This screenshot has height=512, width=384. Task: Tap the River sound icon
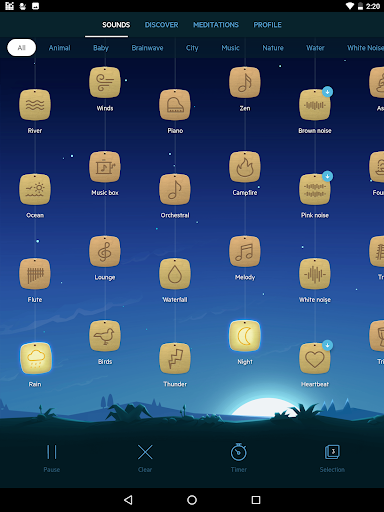click(x=35, y=105)
